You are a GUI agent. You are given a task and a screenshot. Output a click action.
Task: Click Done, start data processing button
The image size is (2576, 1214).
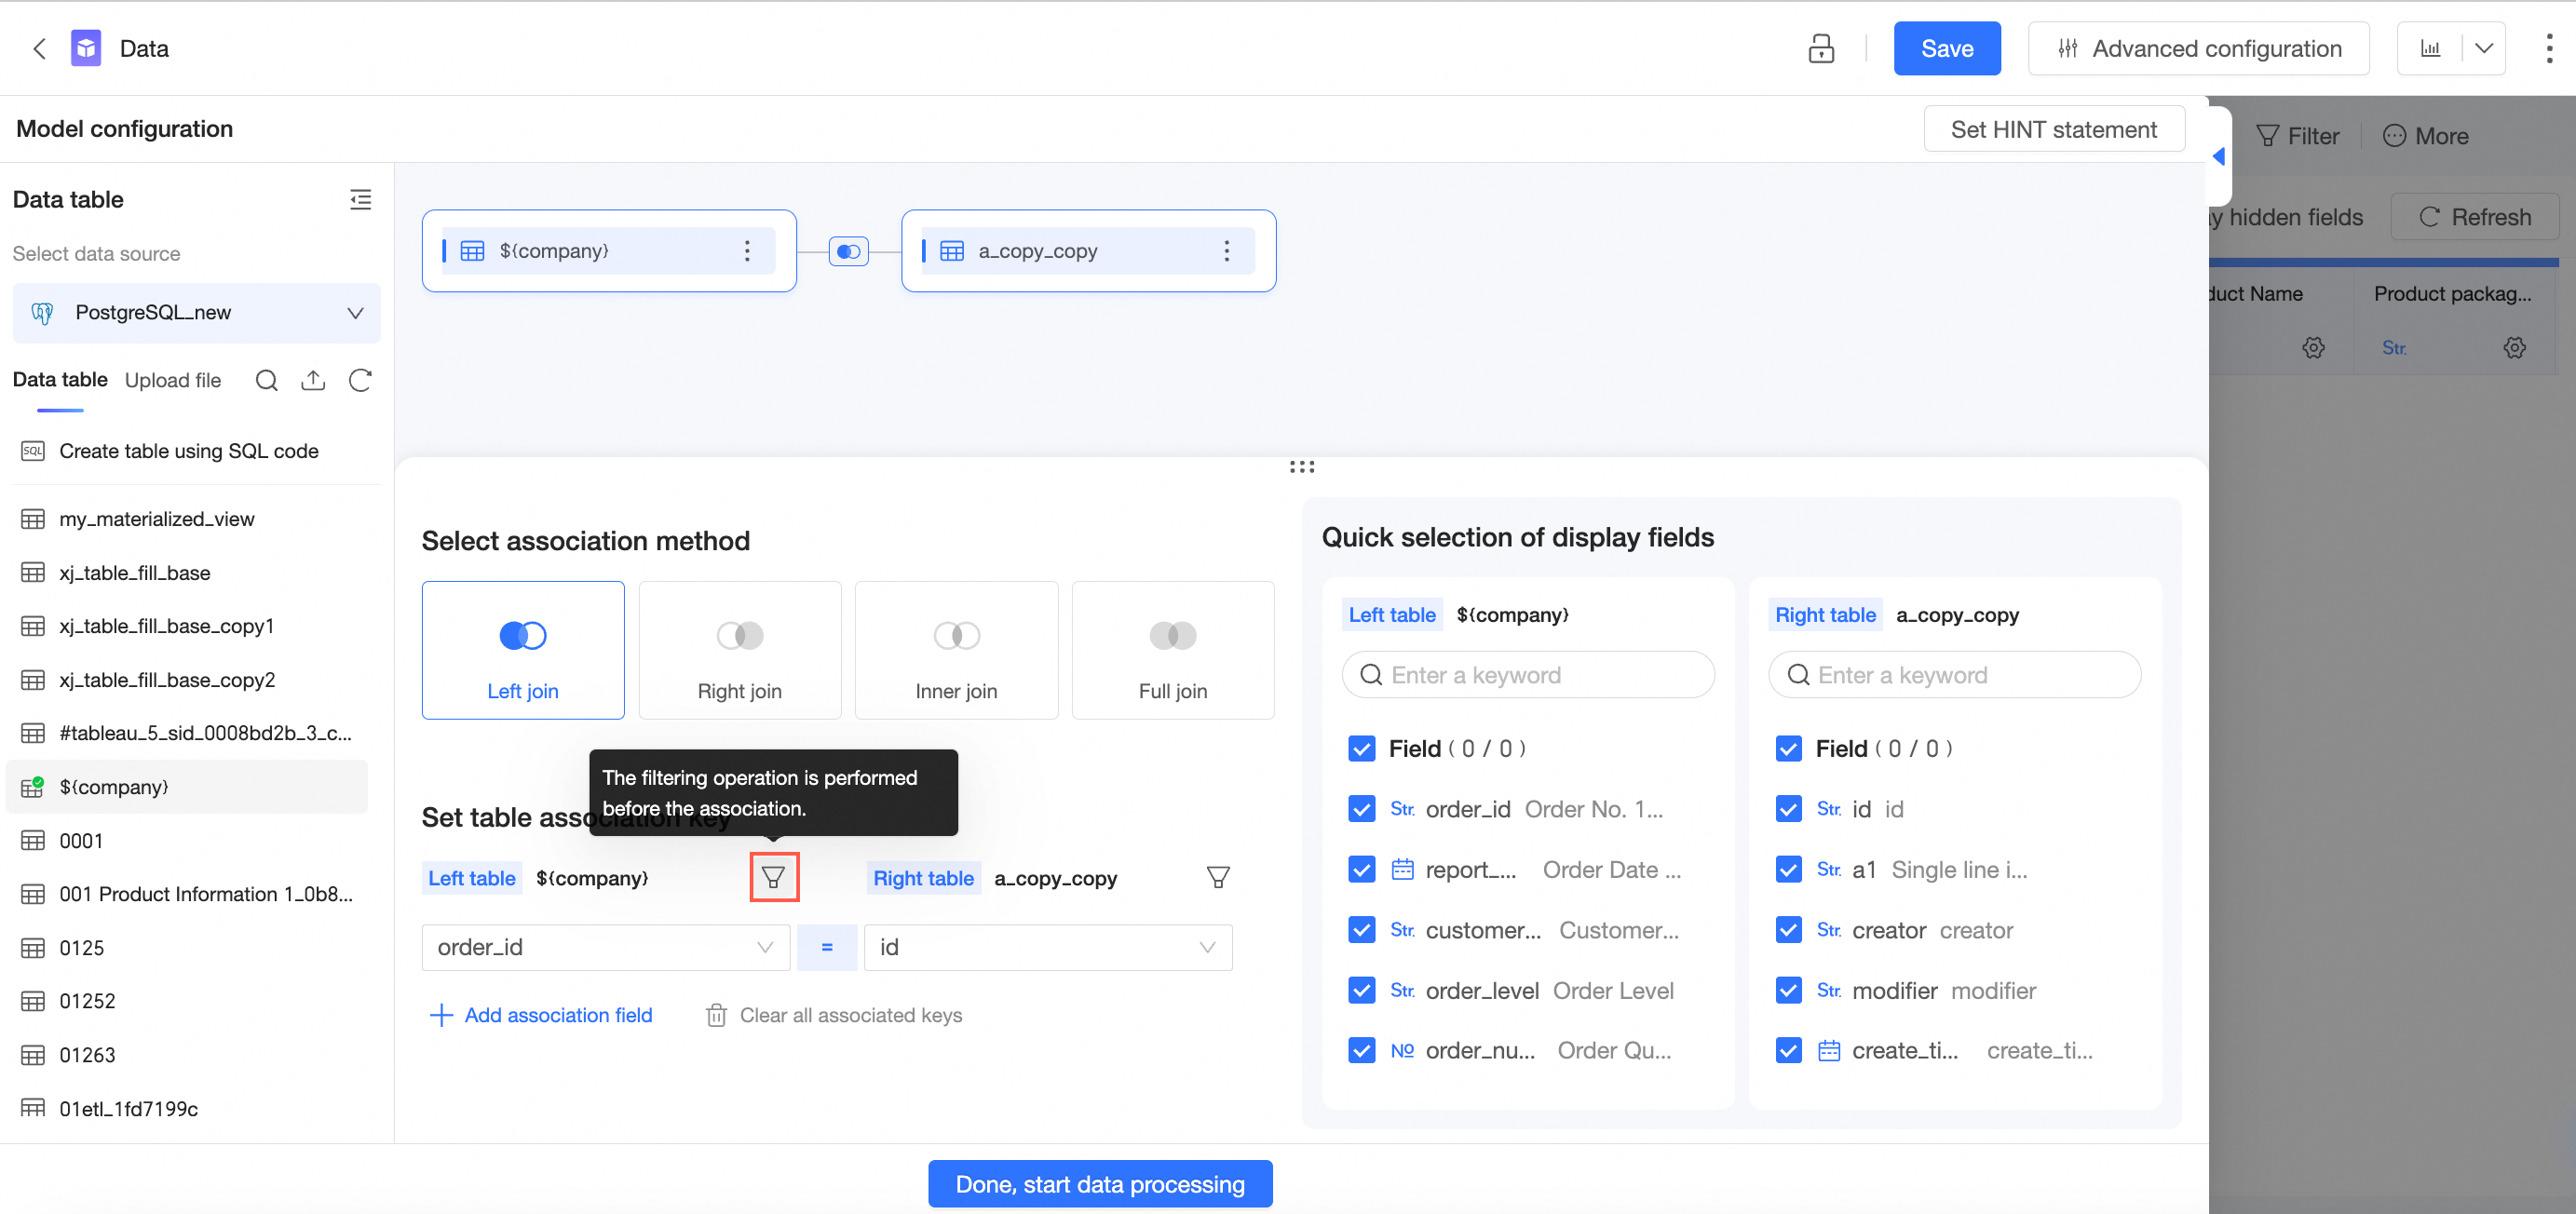point(1099,1183)
